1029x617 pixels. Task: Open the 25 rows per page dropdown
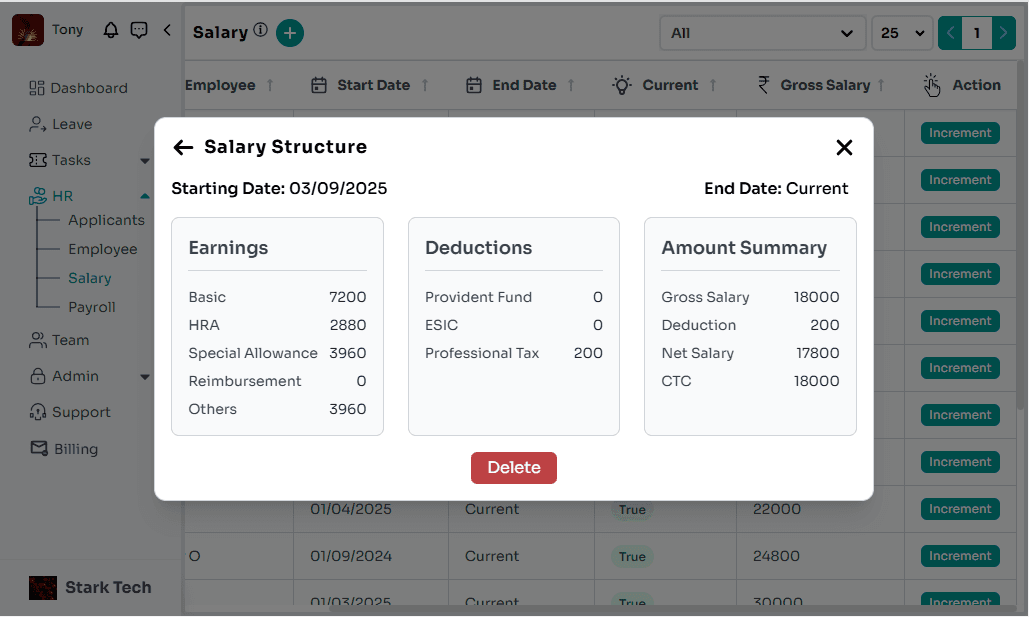point(901,33)
